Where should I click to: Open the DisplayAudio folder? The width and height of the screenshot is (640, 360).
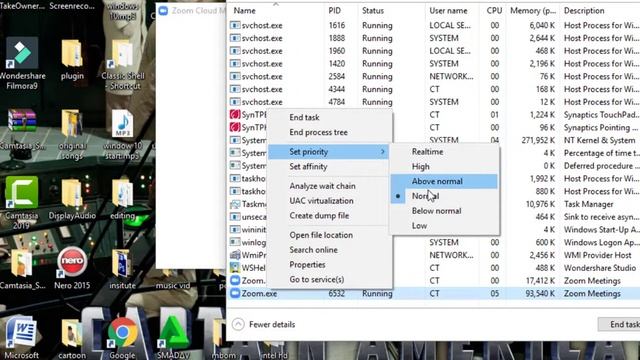[x=72, y=193]
